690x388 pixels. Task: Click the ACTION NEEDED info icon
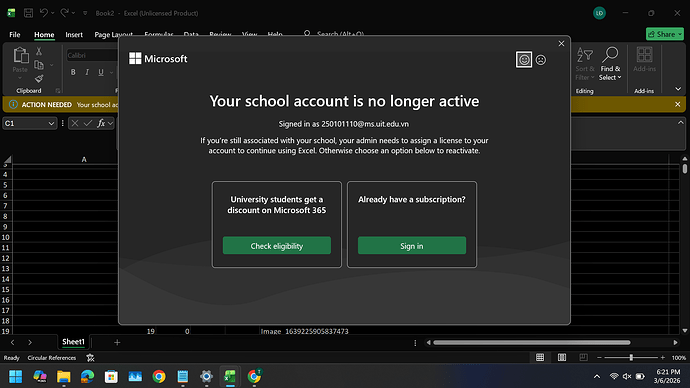tap(13, 104)
